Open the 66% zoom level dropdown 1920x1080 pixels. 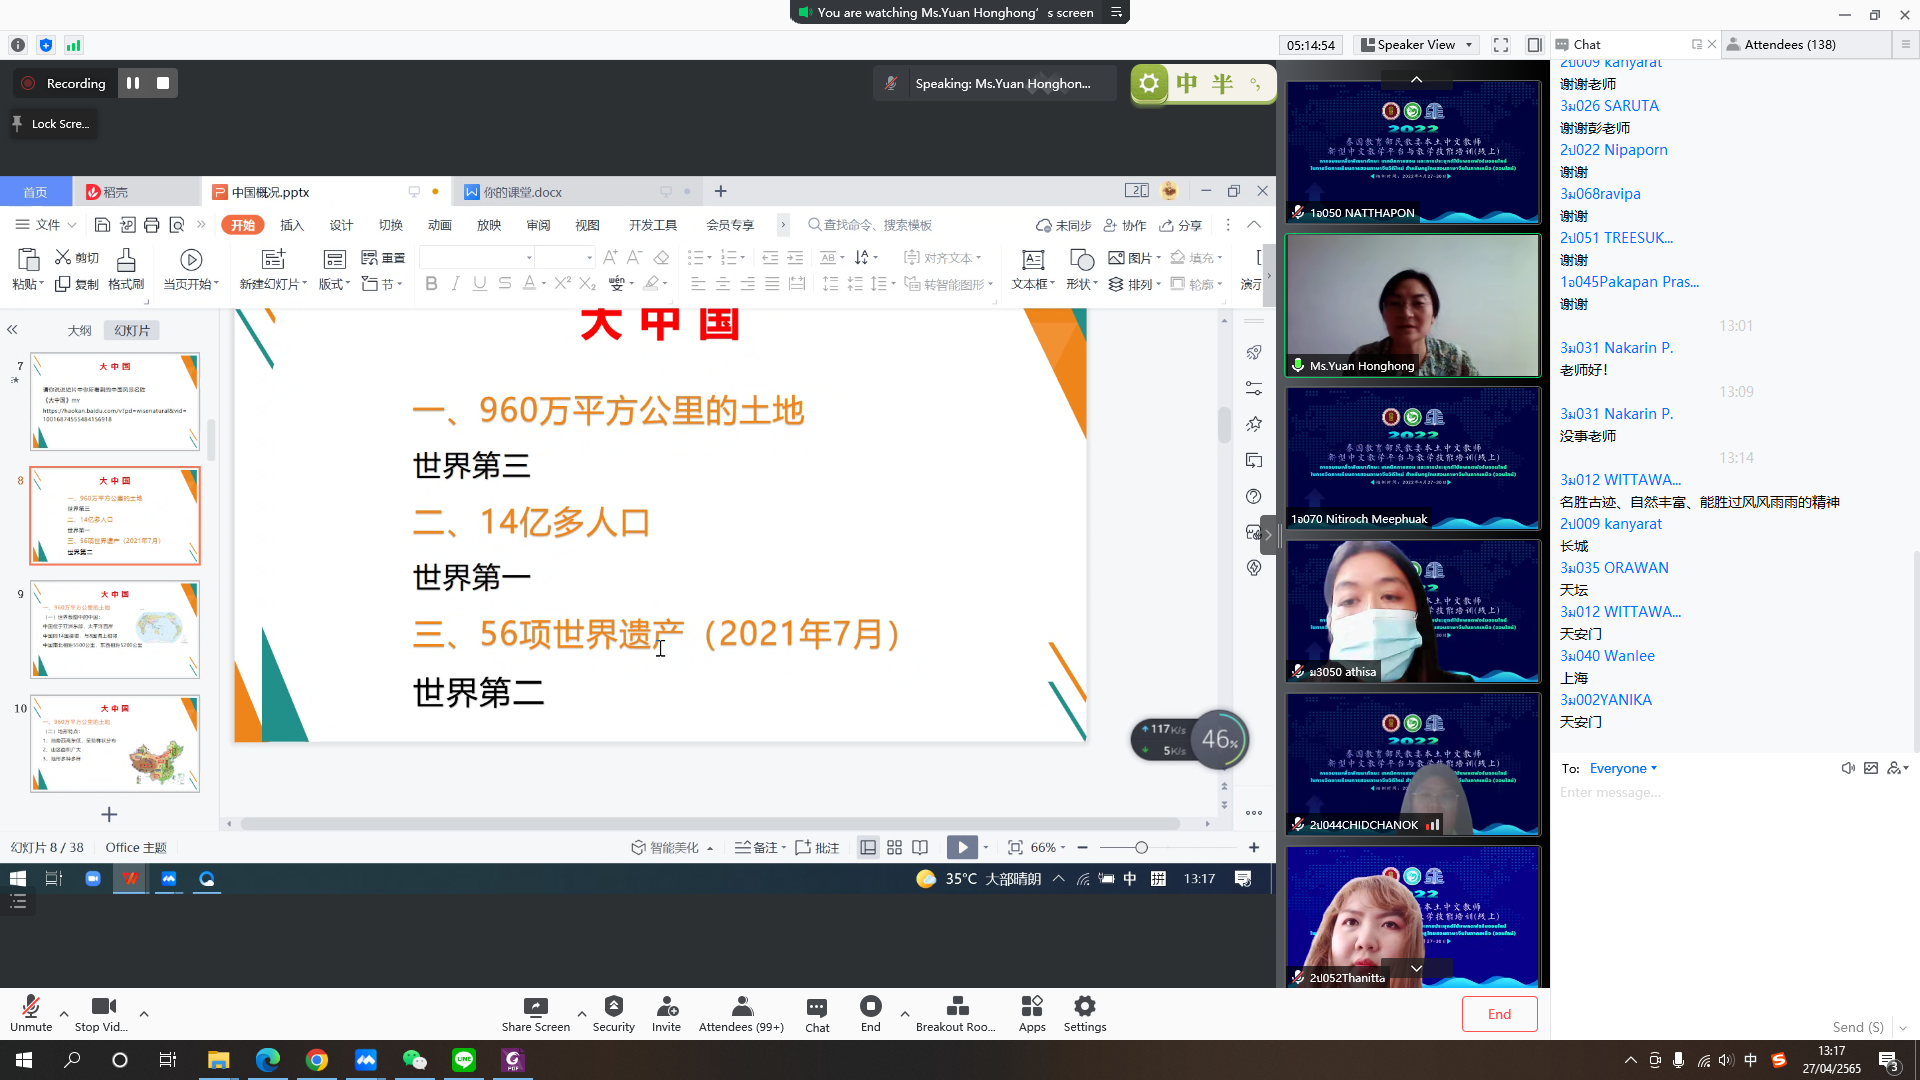click(x=1048, y=847)
